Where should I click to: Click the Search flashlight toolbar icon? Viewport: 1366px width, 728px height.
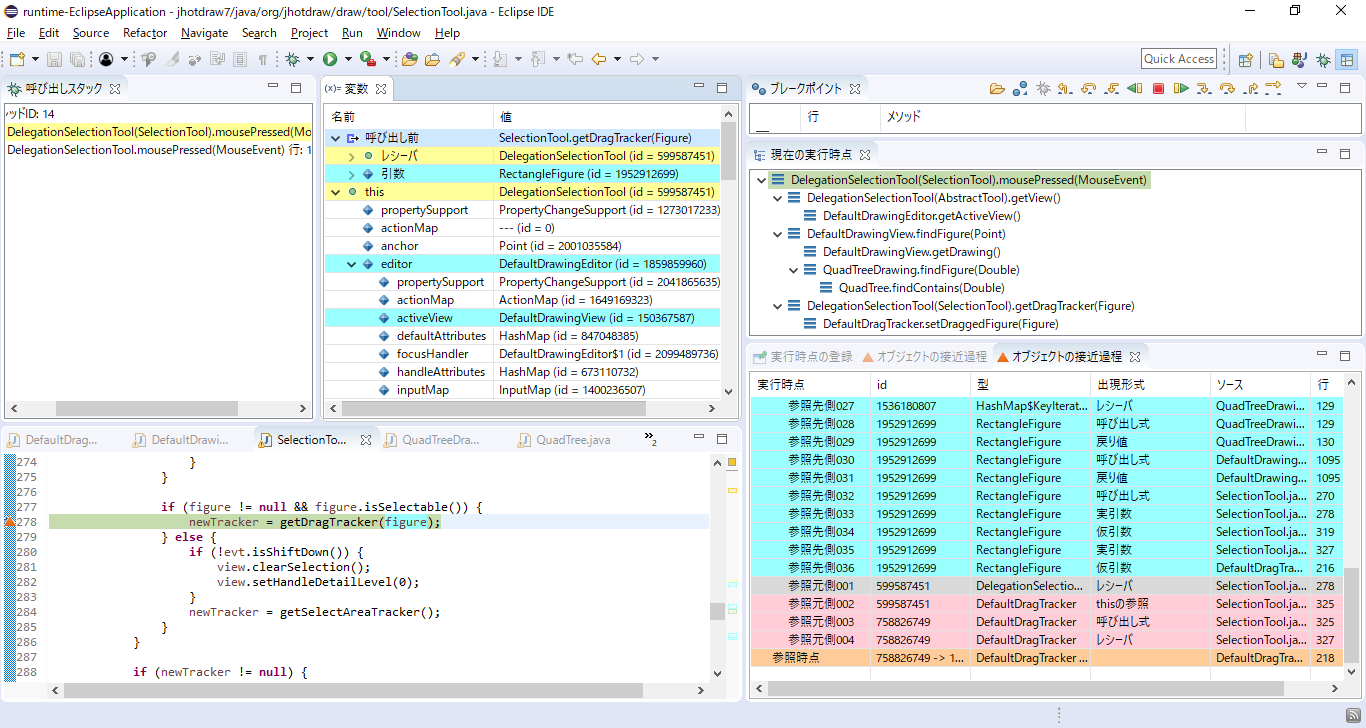point(456,59)
